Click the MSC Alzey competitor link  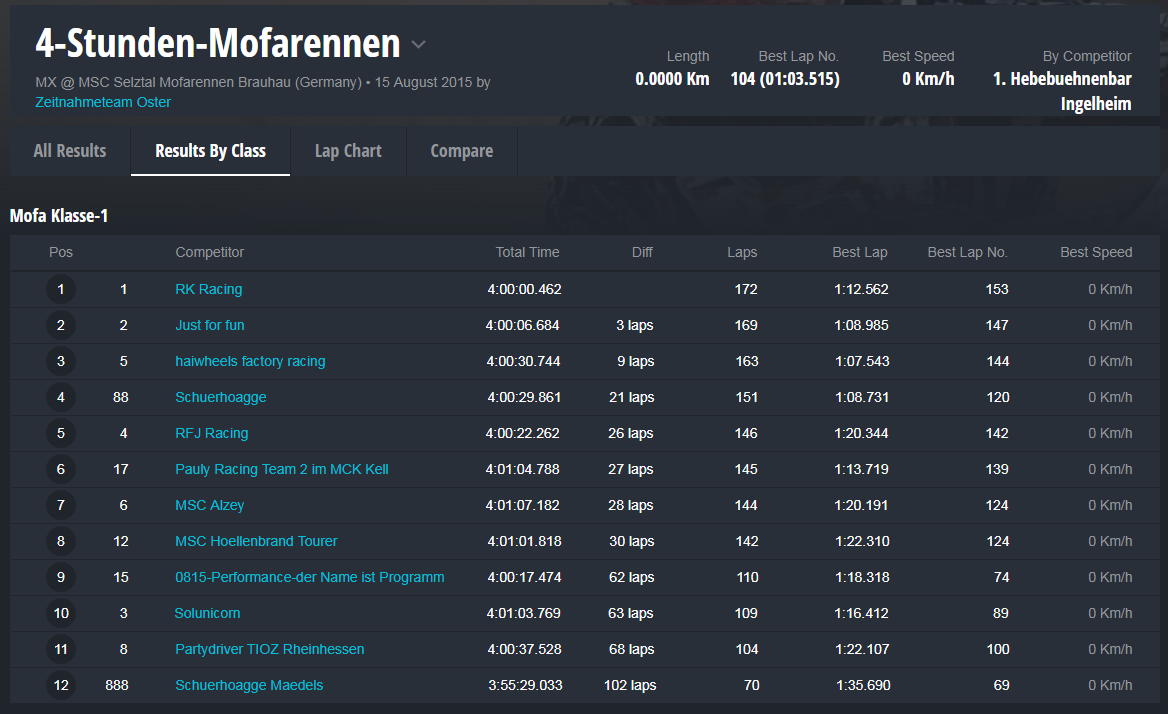point(209,505)
